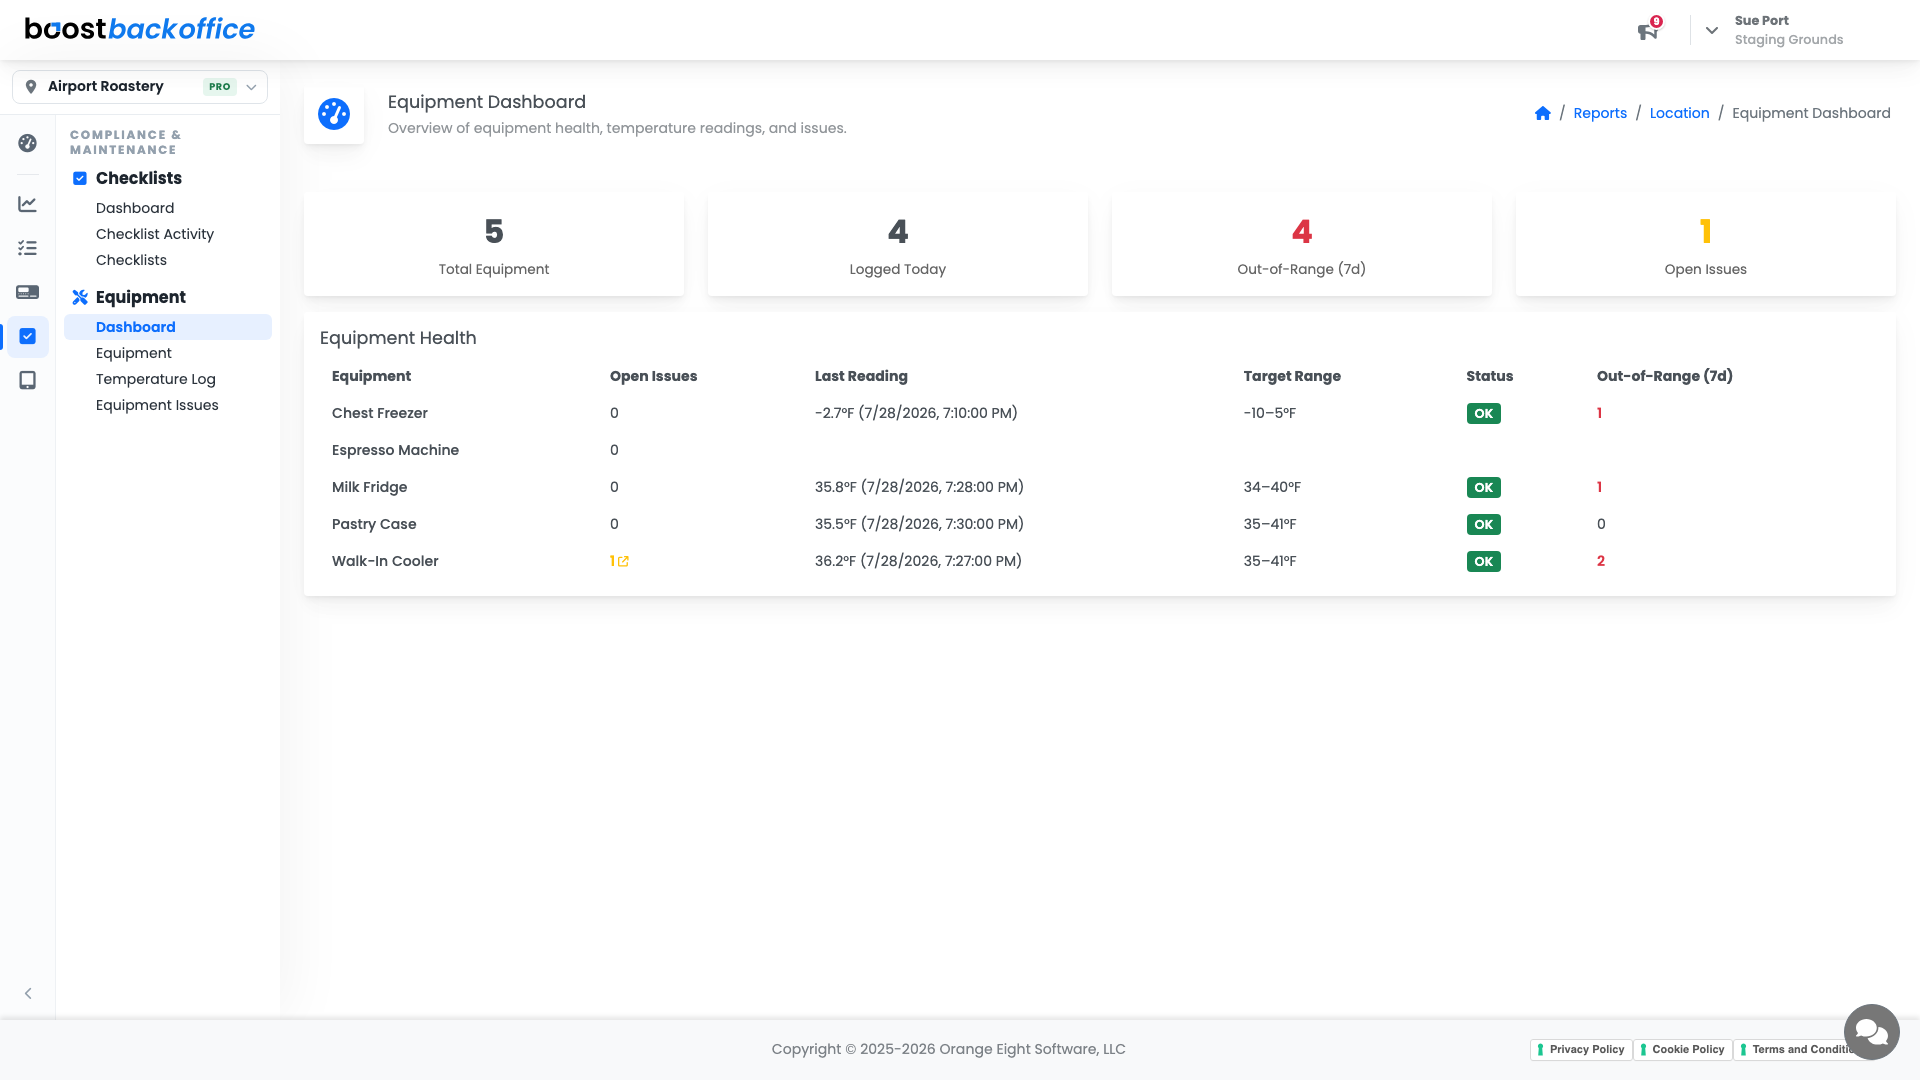1920x1080 pixels.
Task: Click the Open Issues column header
Action: pyautogui.click(x=653, y=376)
